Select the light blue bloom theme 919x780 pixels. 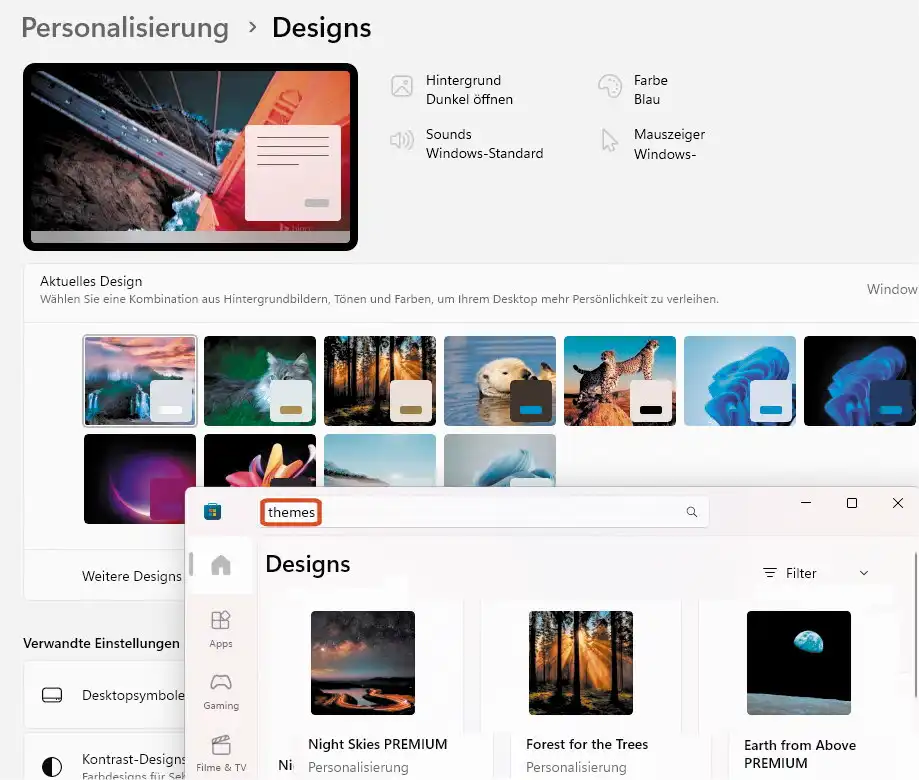740,380
